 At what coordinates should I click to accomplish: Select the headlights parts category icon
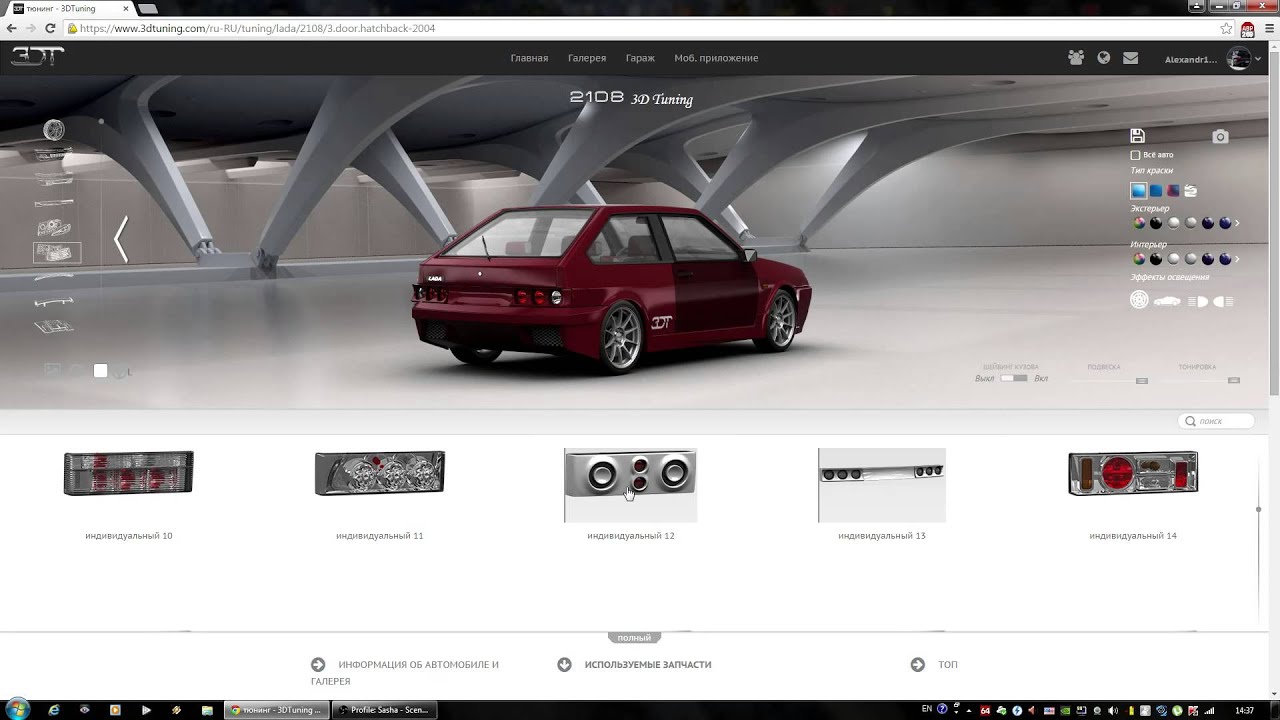(54, 229)
